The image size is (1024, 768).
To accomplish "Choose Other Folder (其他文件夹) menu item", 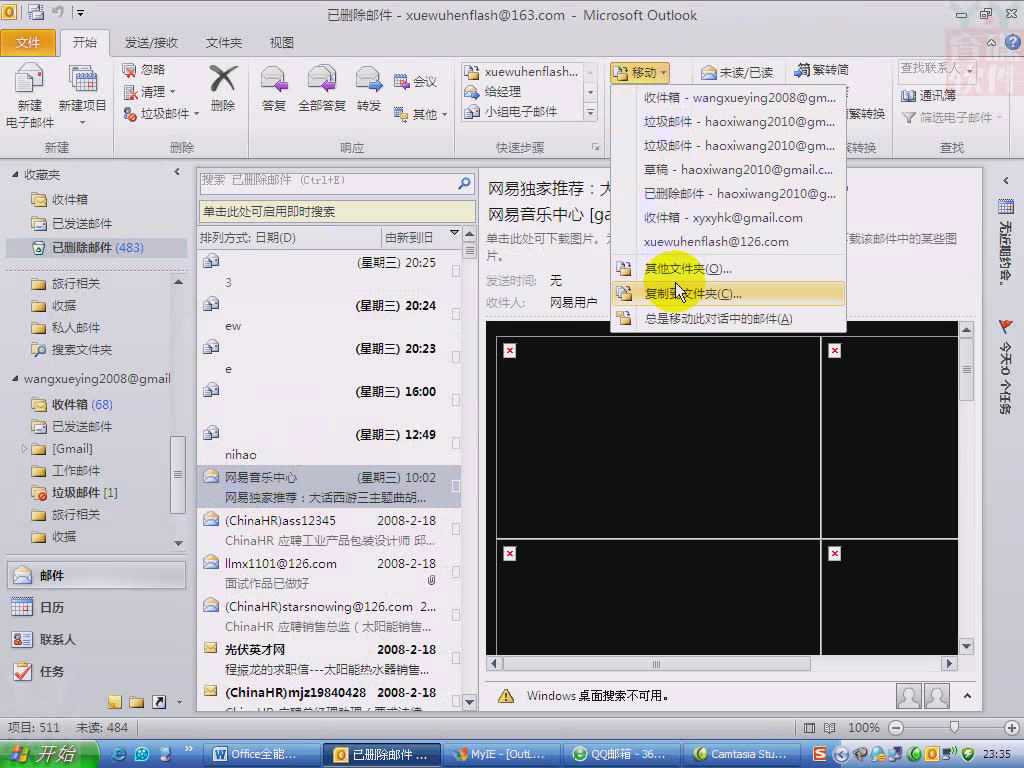I will point(728,268).
